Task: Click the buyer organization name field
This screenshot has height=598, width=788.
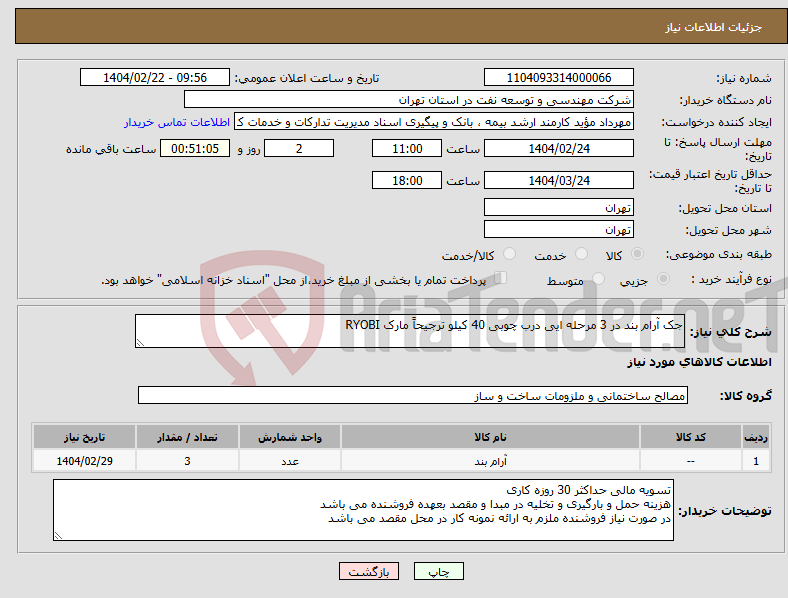Action: click(409, 99)
